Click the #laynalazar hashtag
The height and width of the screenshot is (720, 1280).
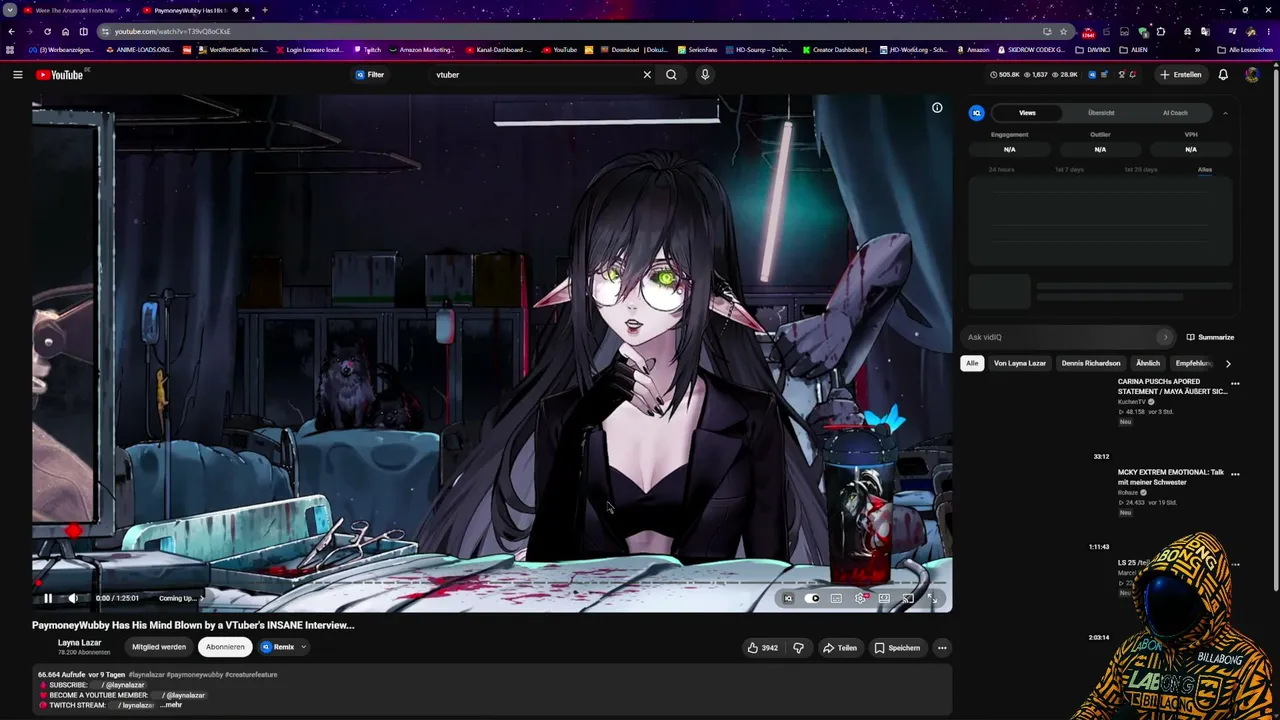pyautogui.click(x=146, y=675)
